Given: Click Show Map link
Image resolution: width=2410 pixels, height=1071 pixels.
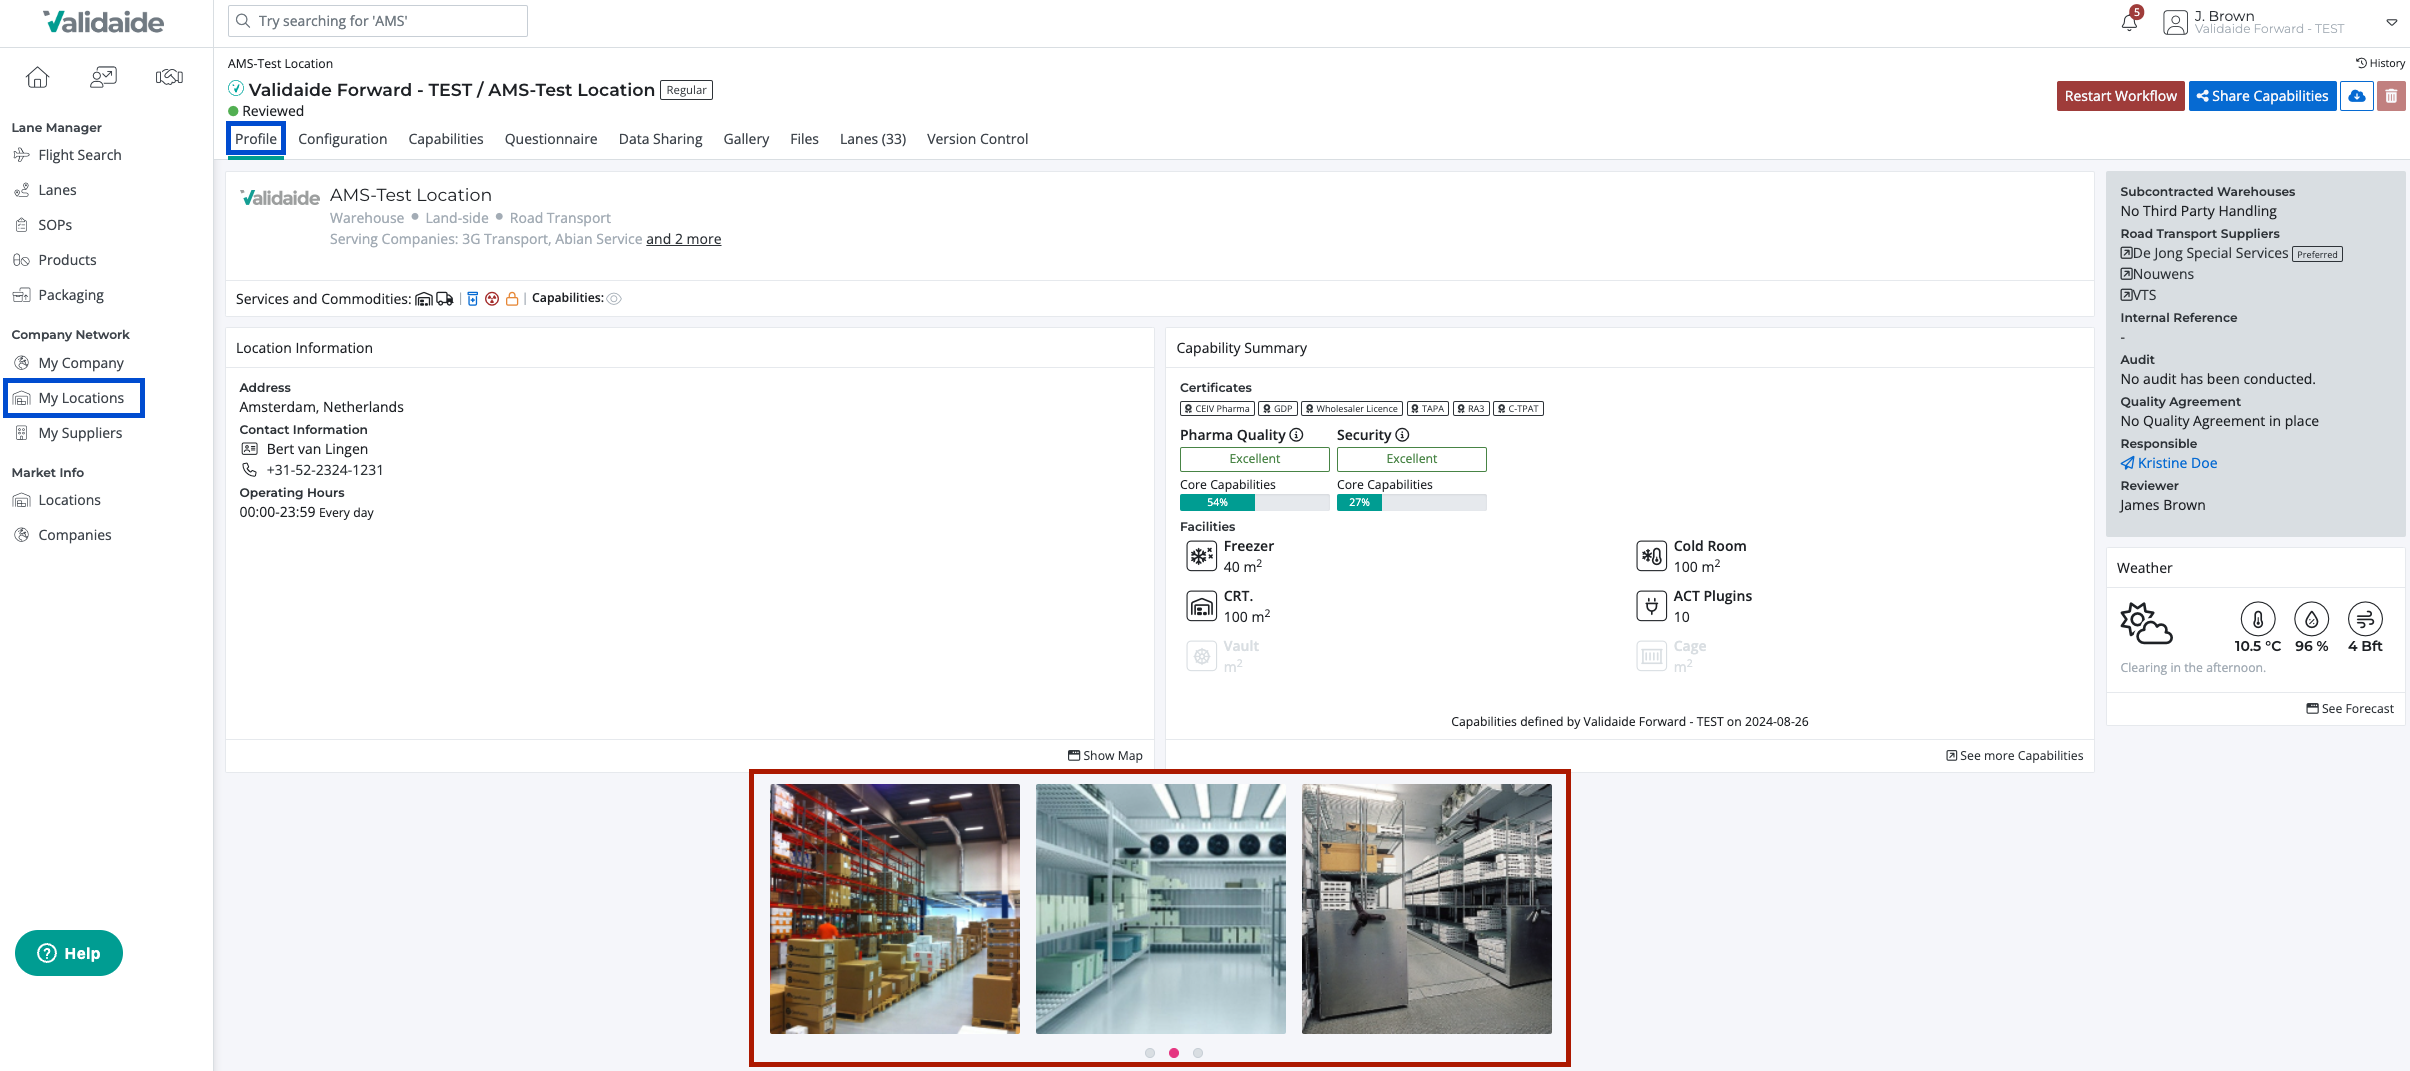Looking at the screenshot, I should (1105, 756).
